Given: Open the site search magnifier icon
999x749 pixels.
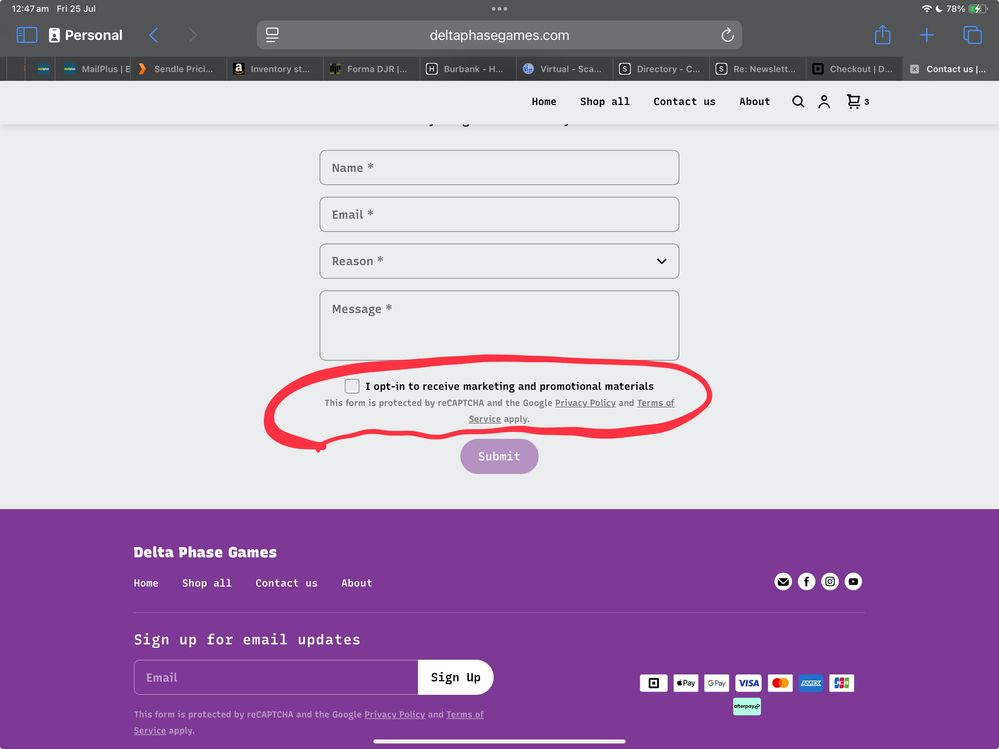Looking at the screenshot, I should (x=798, y=102).
